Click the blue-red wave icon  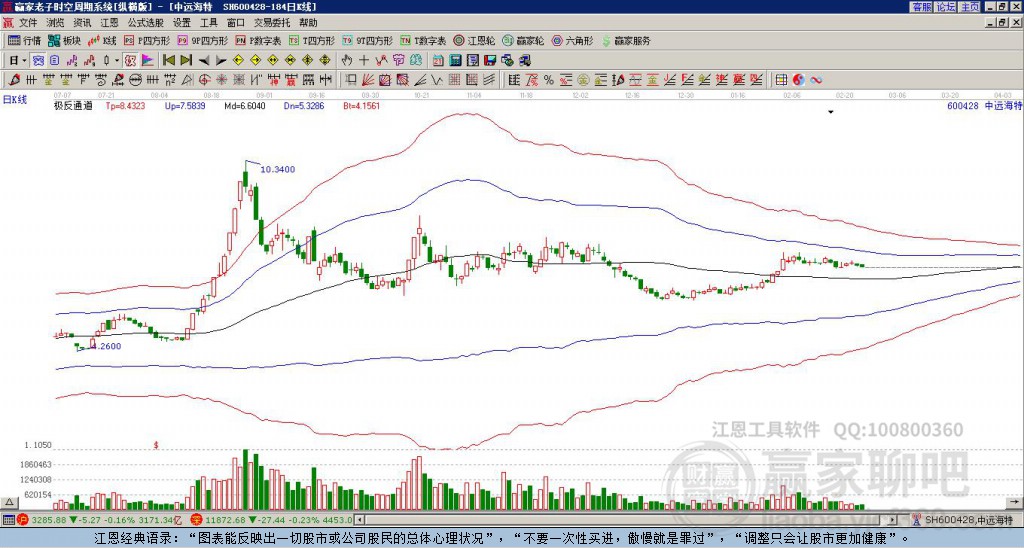pos(816,80)
